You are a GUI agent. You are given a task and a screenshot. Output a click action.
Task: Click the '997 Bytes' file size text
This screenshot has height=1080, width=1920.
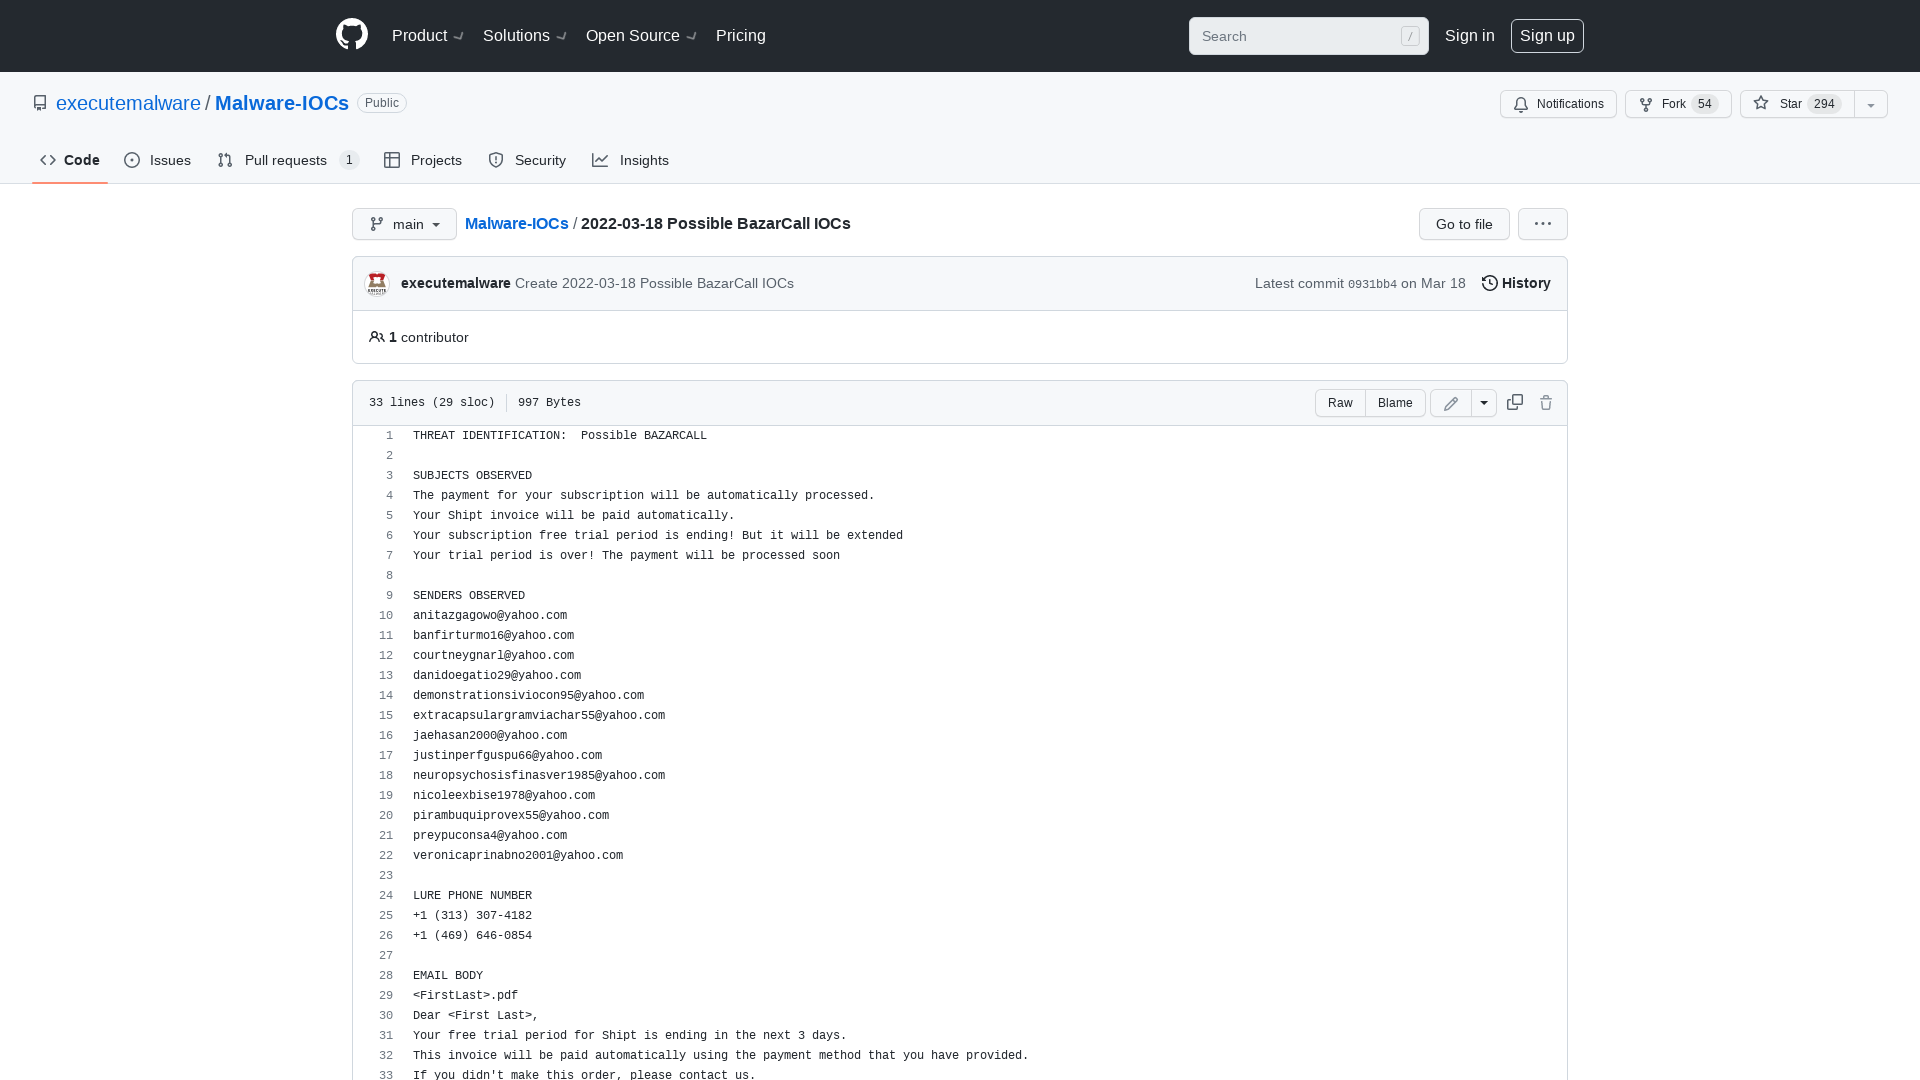tap(549, 403)
